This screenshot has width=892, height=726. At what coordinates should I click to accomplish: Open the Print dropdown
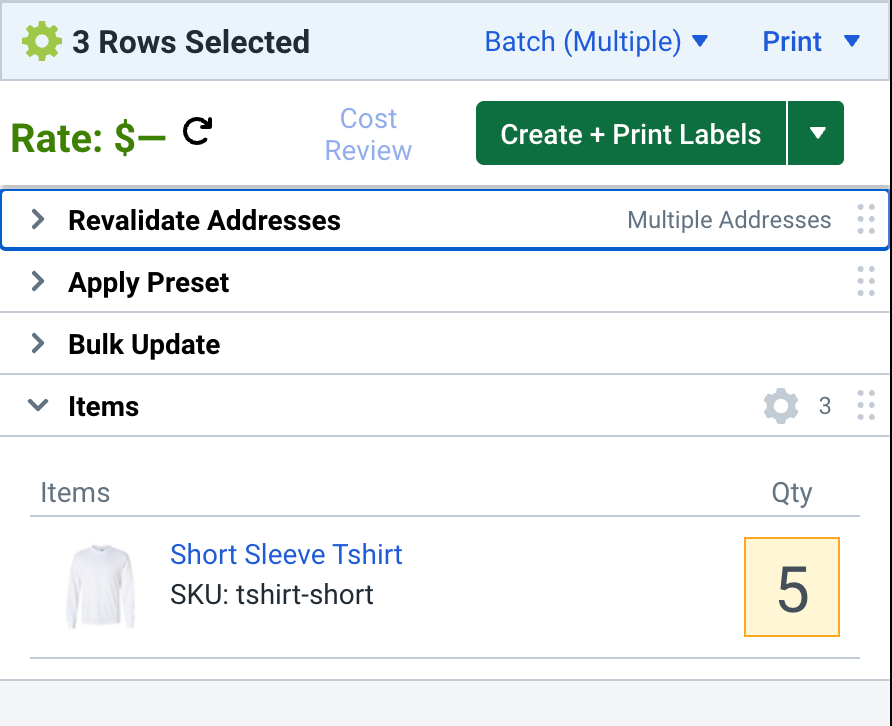coord(812,41)
